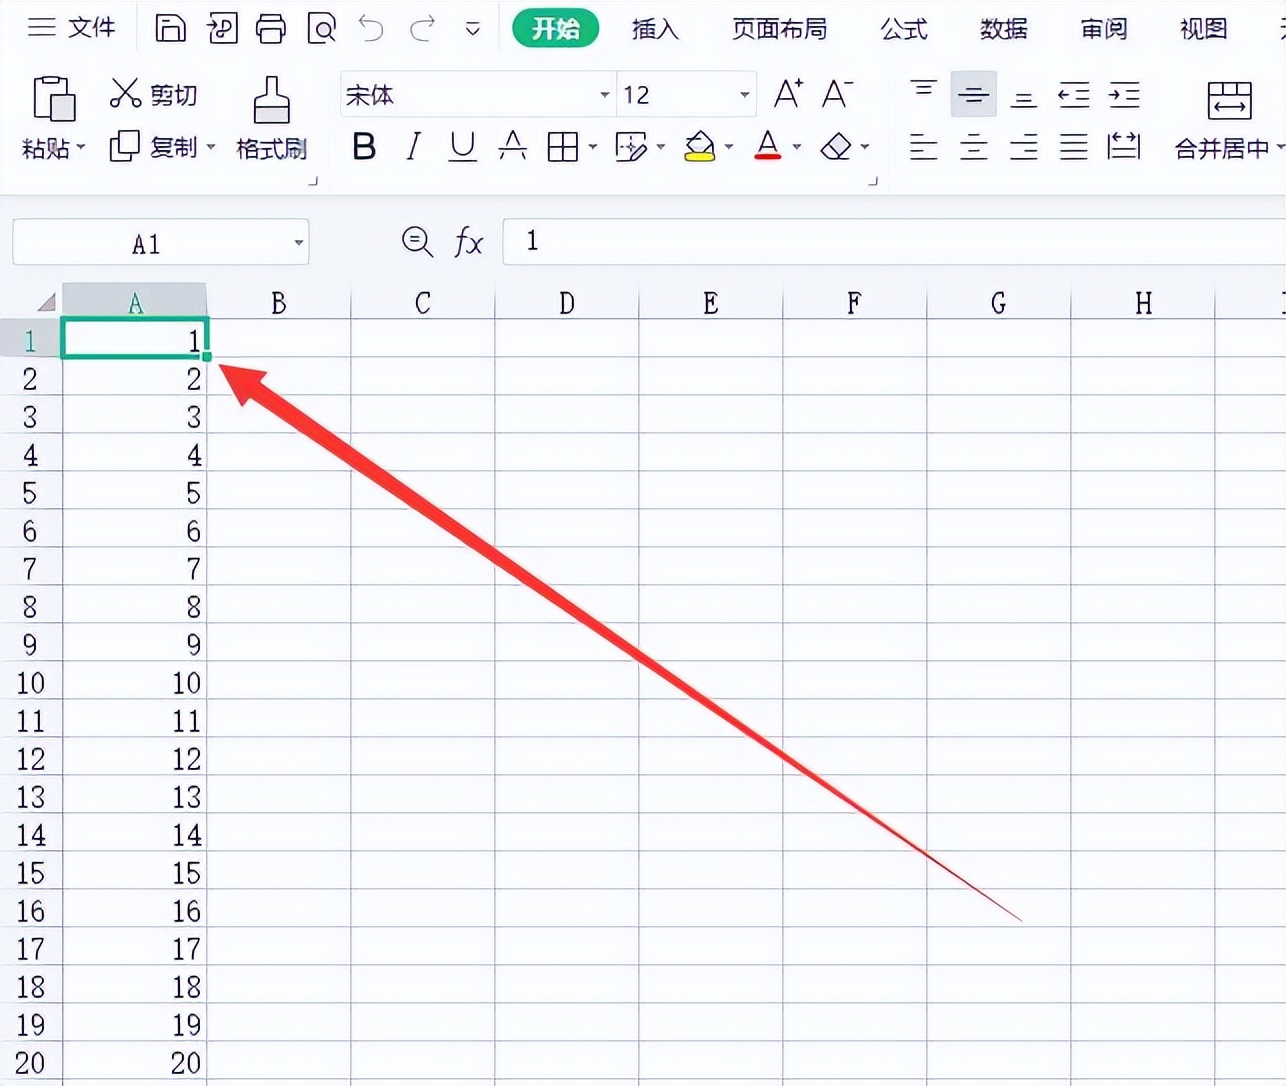
Task: Switch to the 公式 tab
Action: pos(904,29)
